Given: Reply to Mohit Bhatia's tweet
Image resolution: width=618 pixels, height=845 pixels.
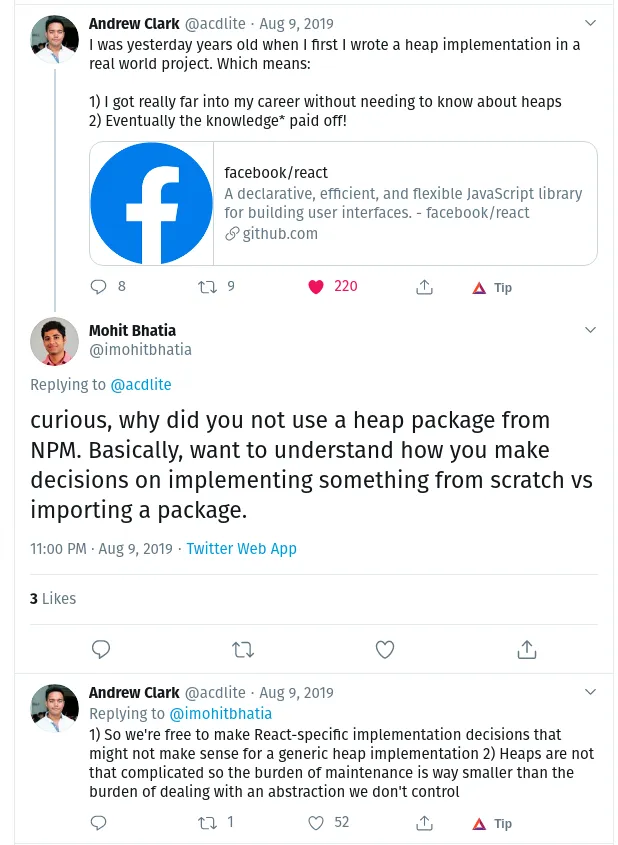Looking at the screenshot, I should pyautogui.click(x=100, y=650).
